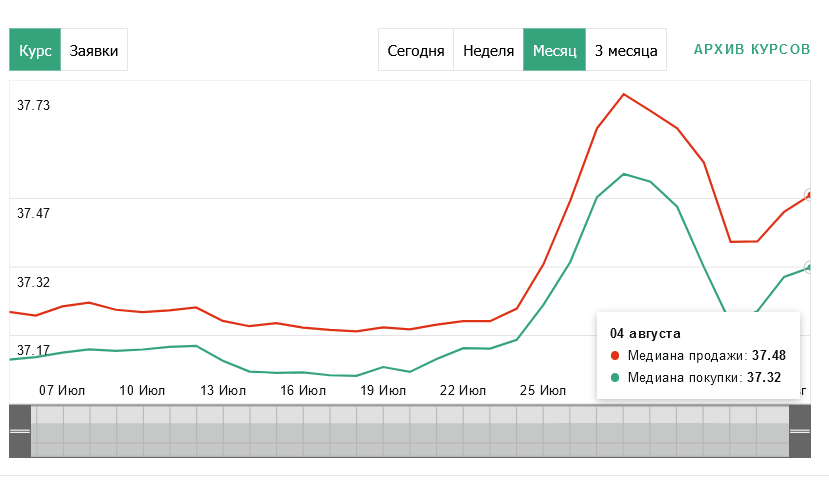
Task: Switch to the Курс tab
Action: coord(35,50)
